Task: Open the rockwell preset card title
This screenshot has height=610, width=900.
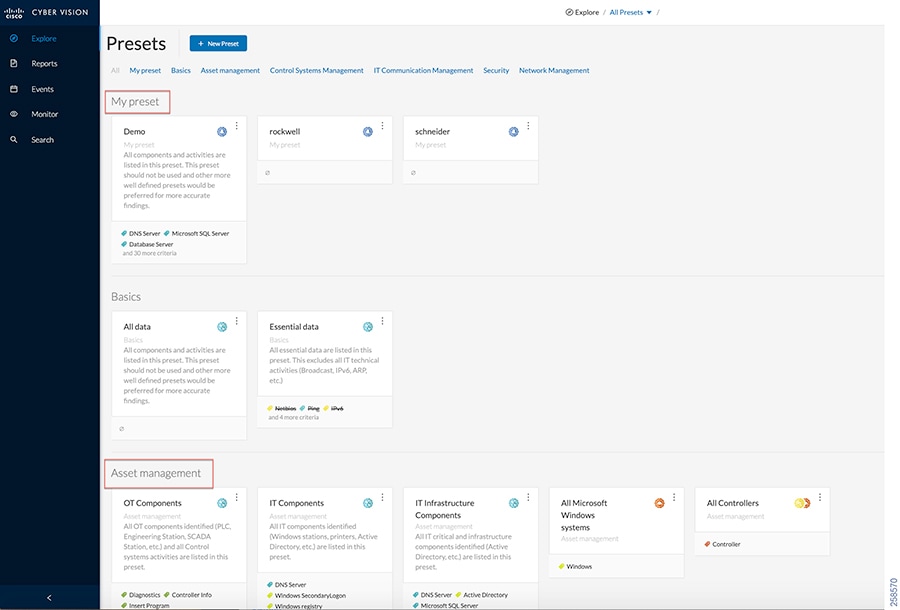Action: 285,131
